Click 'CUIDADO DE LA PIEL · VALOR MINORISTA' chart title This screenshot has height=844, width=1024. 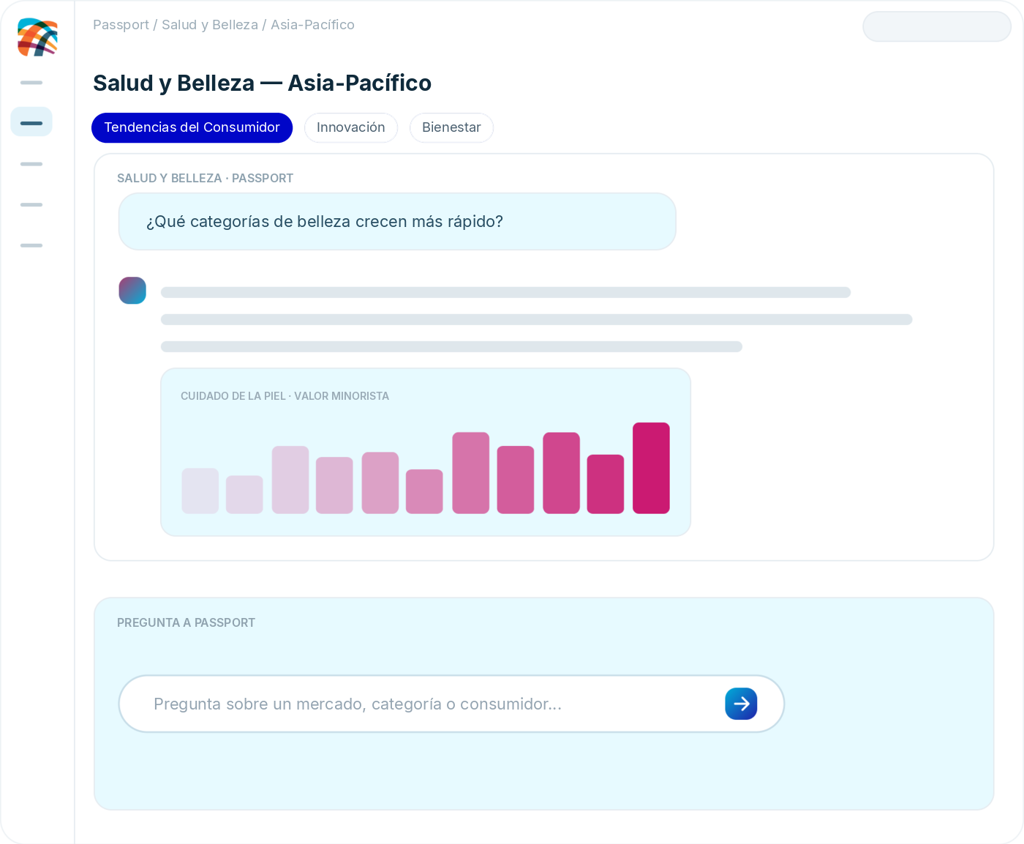tap(285, 396)
